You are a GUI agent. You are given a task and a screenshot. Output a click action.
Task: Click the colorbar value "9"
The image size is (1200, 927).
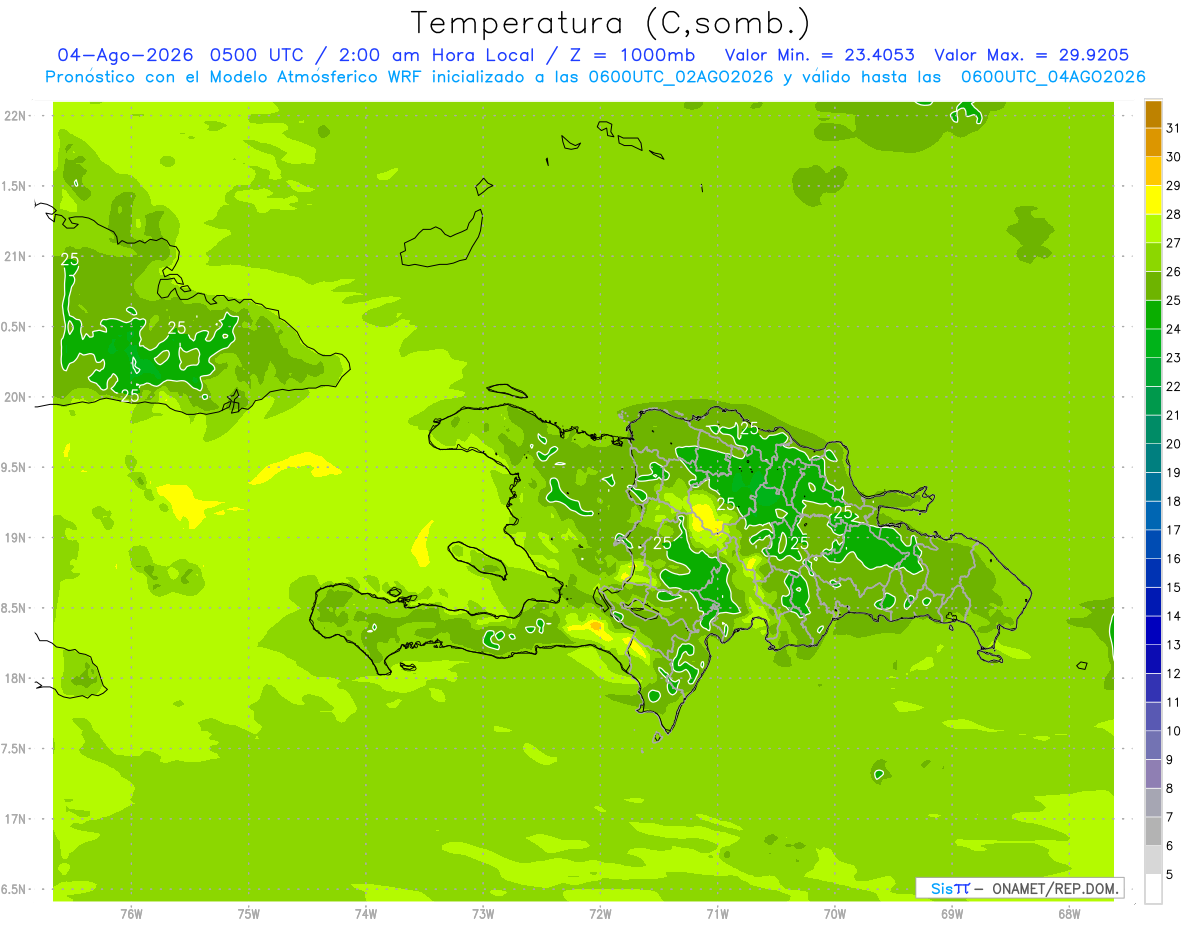1170,760
